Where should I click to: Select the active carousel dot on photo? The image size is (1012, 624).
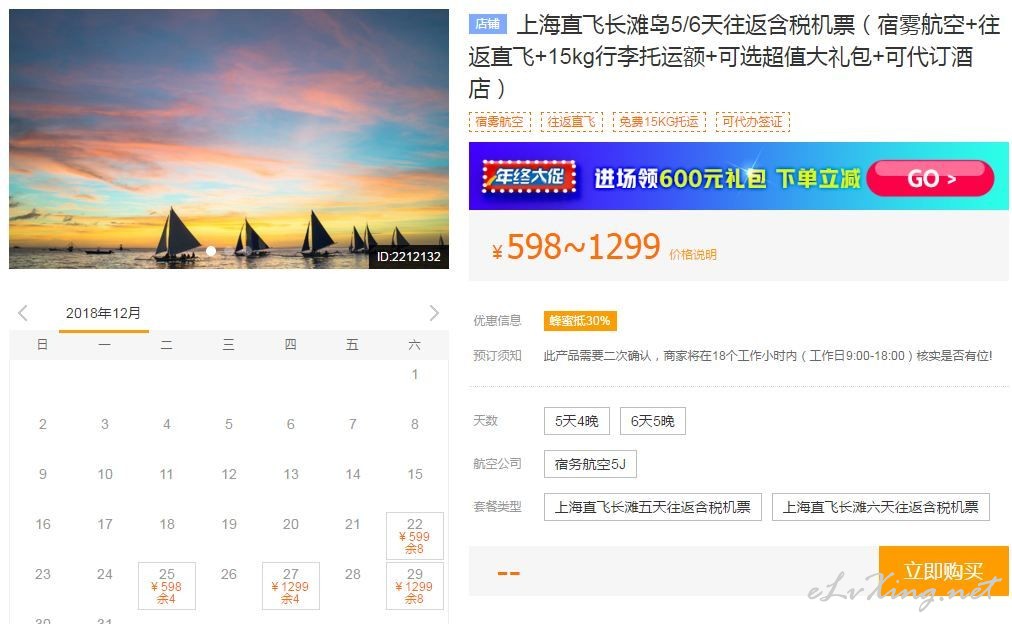(211, 251)
